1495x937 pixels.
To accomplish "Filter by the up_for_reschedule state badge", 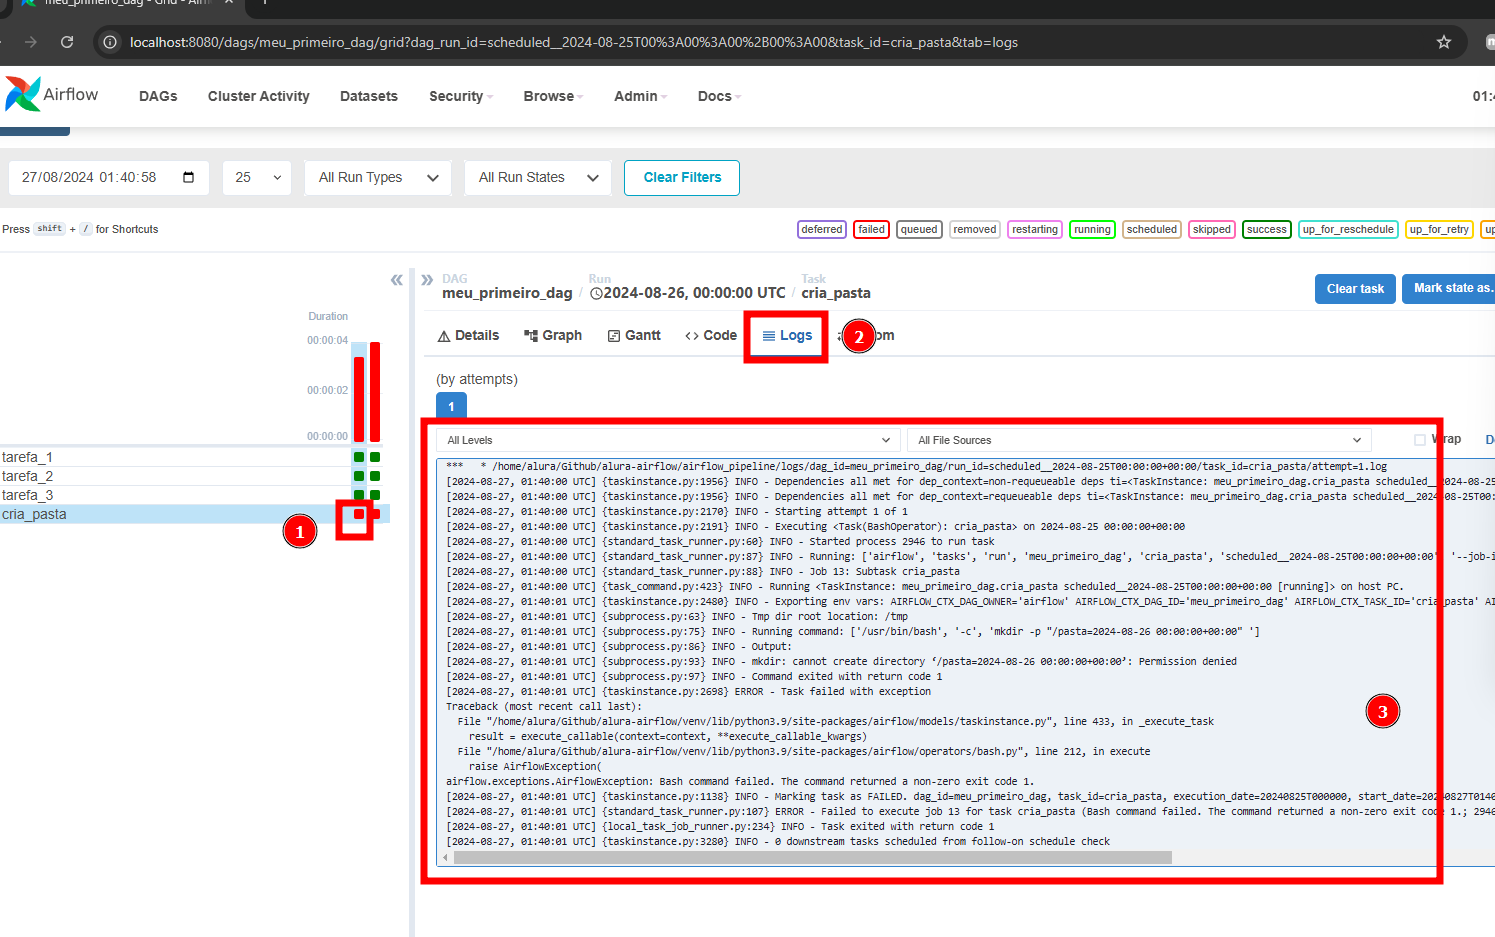I will coord(1348,229).
